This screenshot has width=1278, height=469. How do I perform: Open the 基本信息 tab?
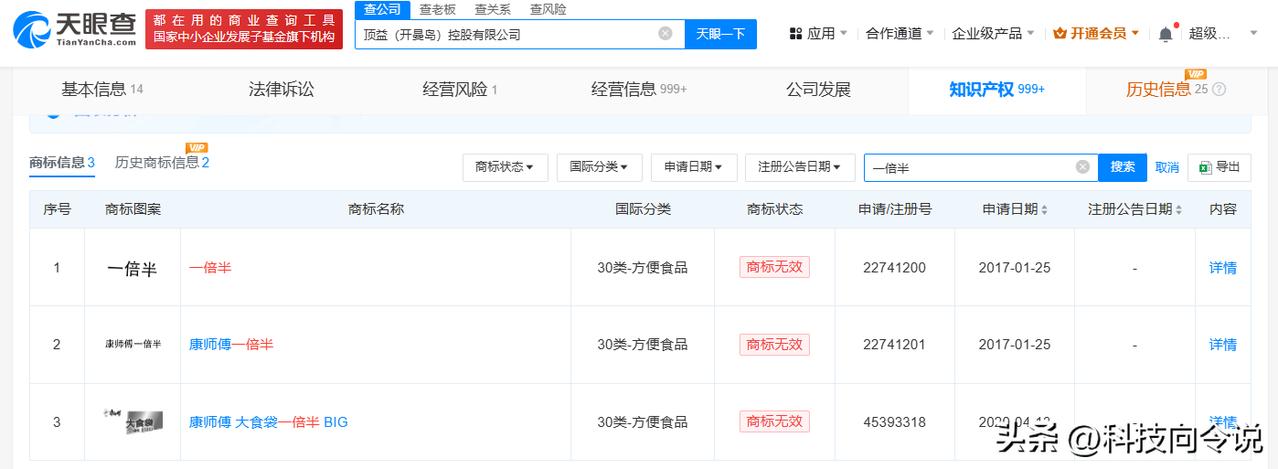[102, 90]
